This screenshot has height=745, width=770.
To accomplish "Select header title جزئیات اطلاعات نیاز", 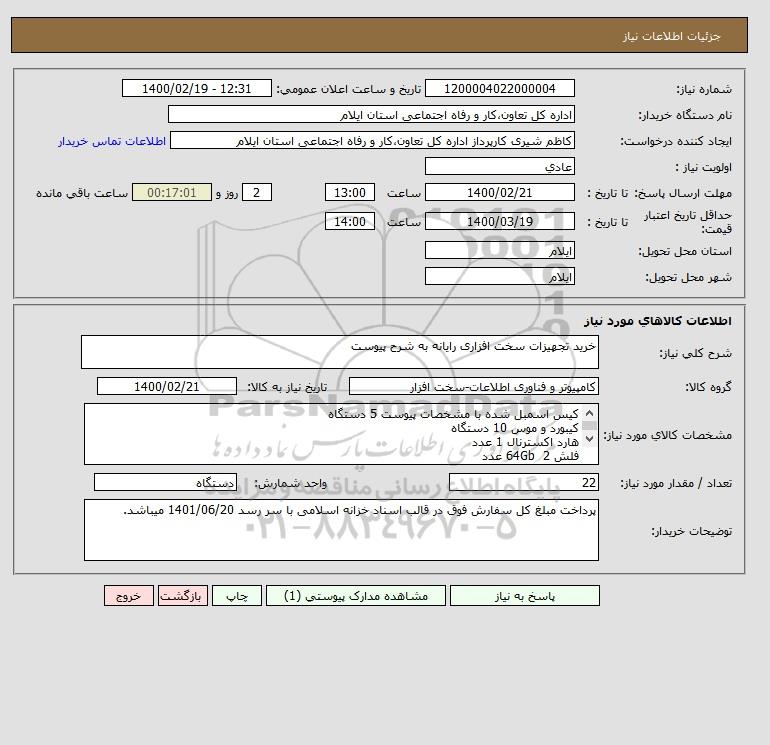I will (x=671, y=36).
